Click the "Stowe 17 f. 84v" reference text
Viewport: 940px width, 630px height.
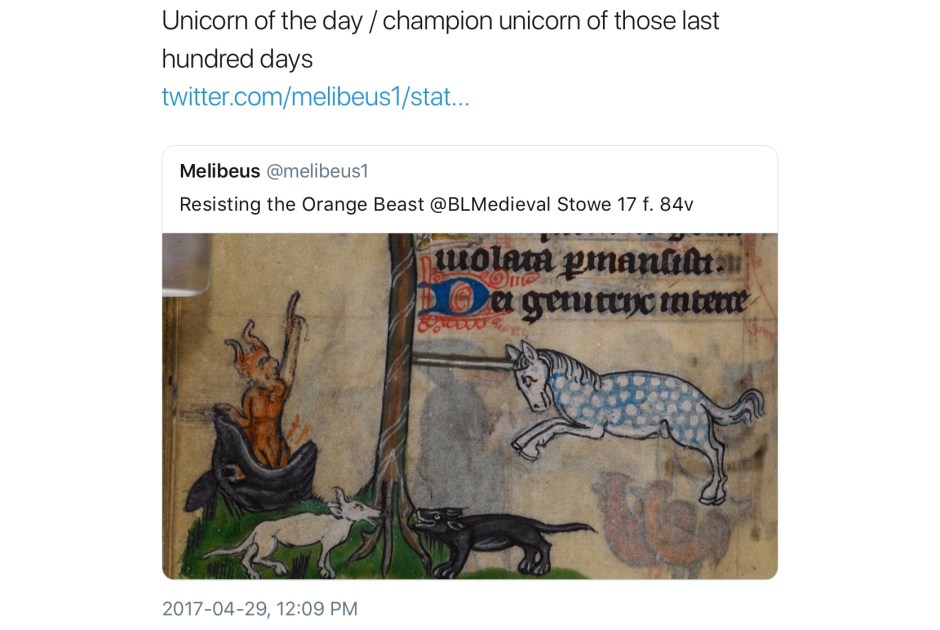625,204
